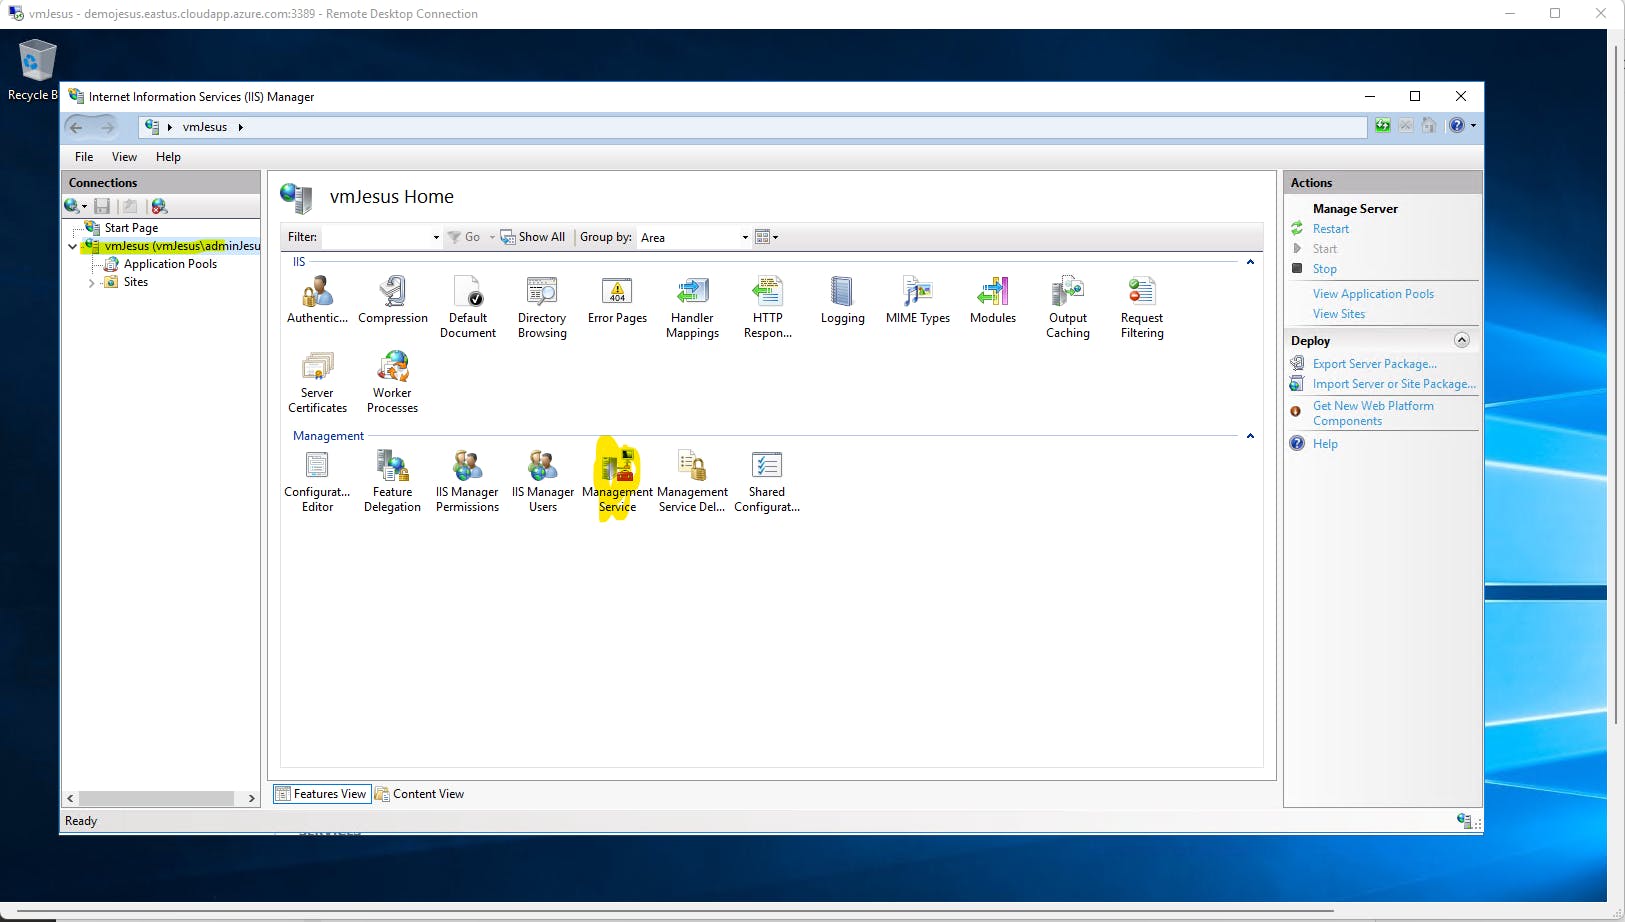The width and height of the screenshot is (1625, 922).
Task: Open the Configuration Editor
Action: 317,481
